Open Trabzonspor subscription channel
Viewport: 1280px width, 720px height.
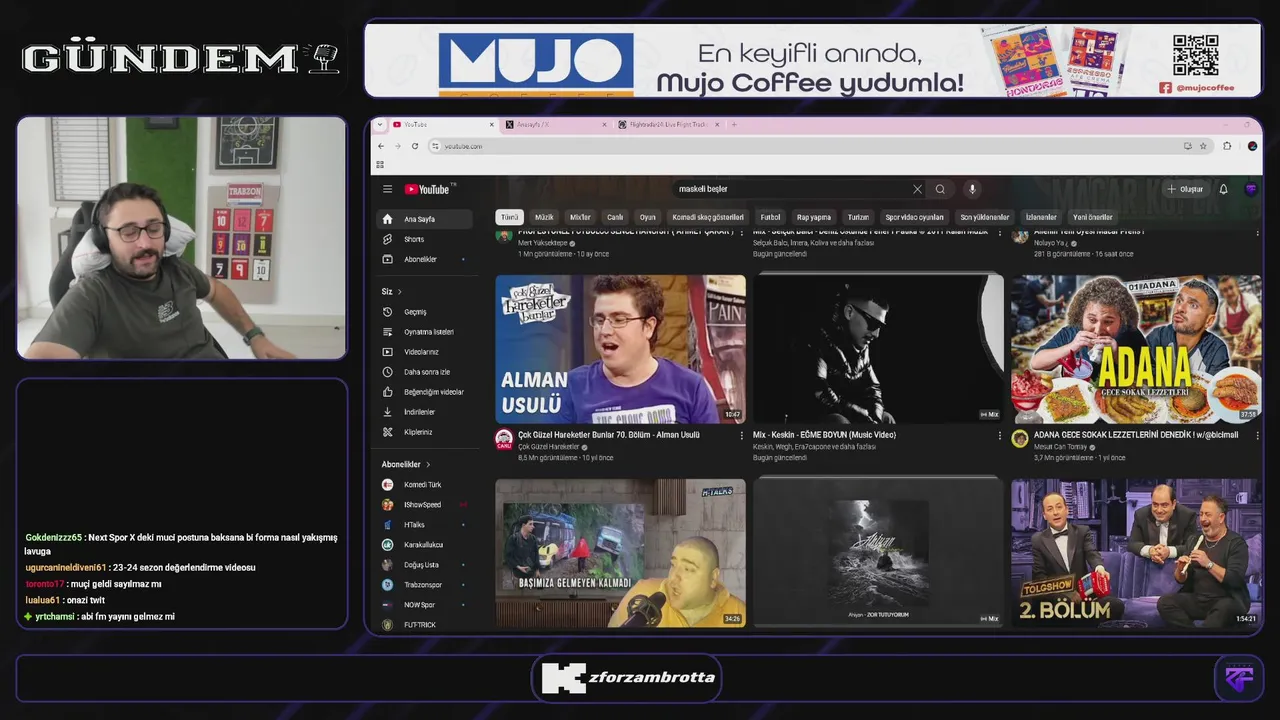pos(425,585)
